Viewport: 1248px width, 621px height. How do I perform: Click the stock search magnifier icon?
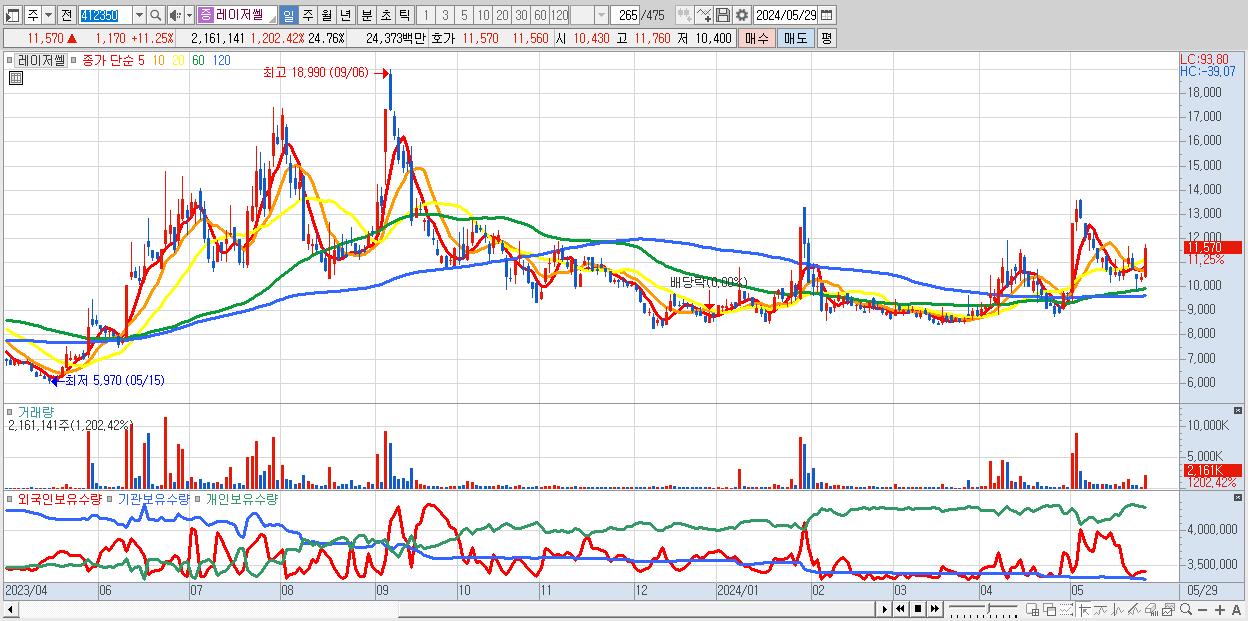(156, 16)
